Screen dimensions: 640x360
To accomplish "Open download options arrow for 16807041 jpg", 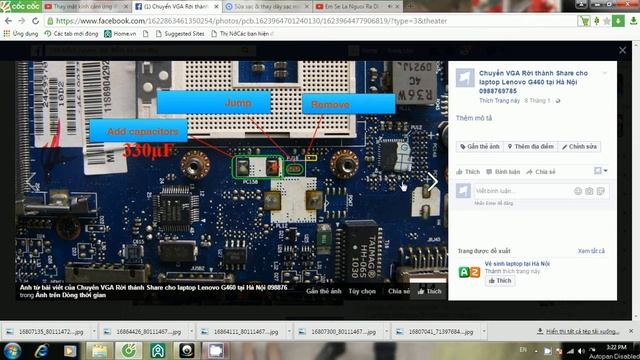I will pyautogui.click(x=484, y=332).
